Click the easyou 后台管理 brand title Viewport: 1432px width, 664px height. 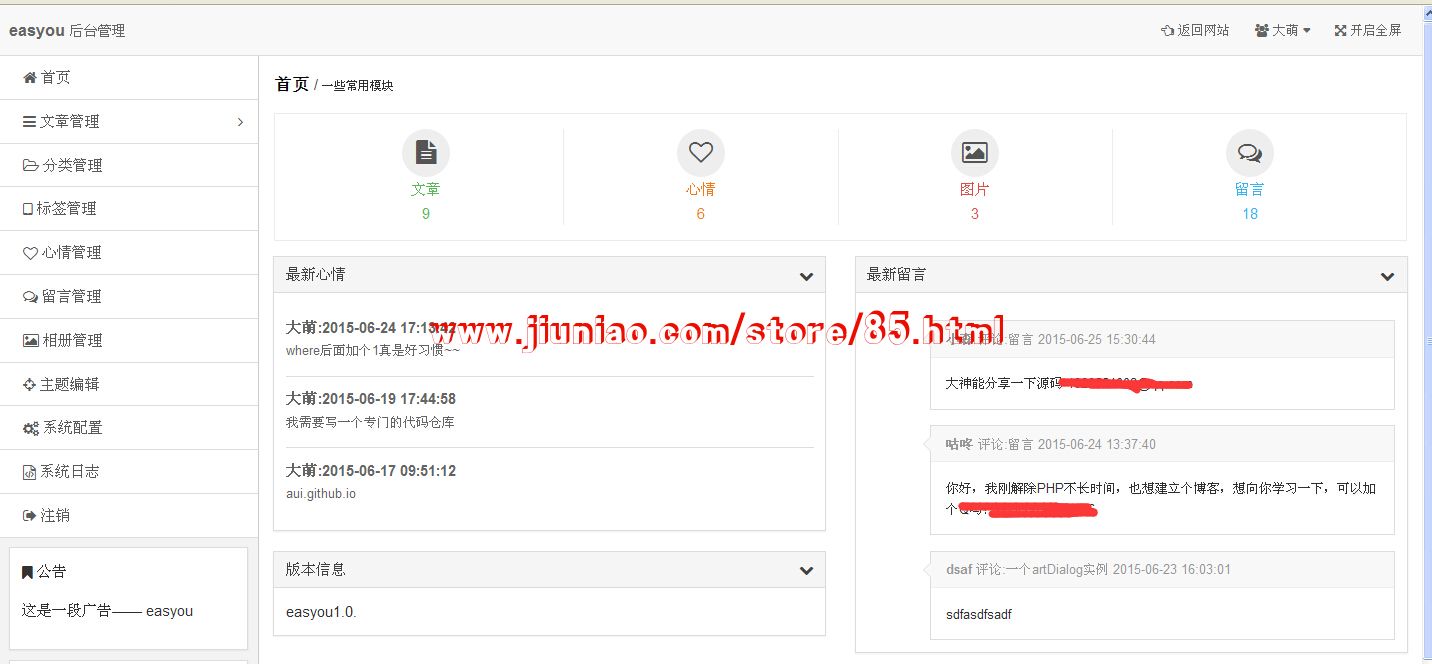click(67, 31)
